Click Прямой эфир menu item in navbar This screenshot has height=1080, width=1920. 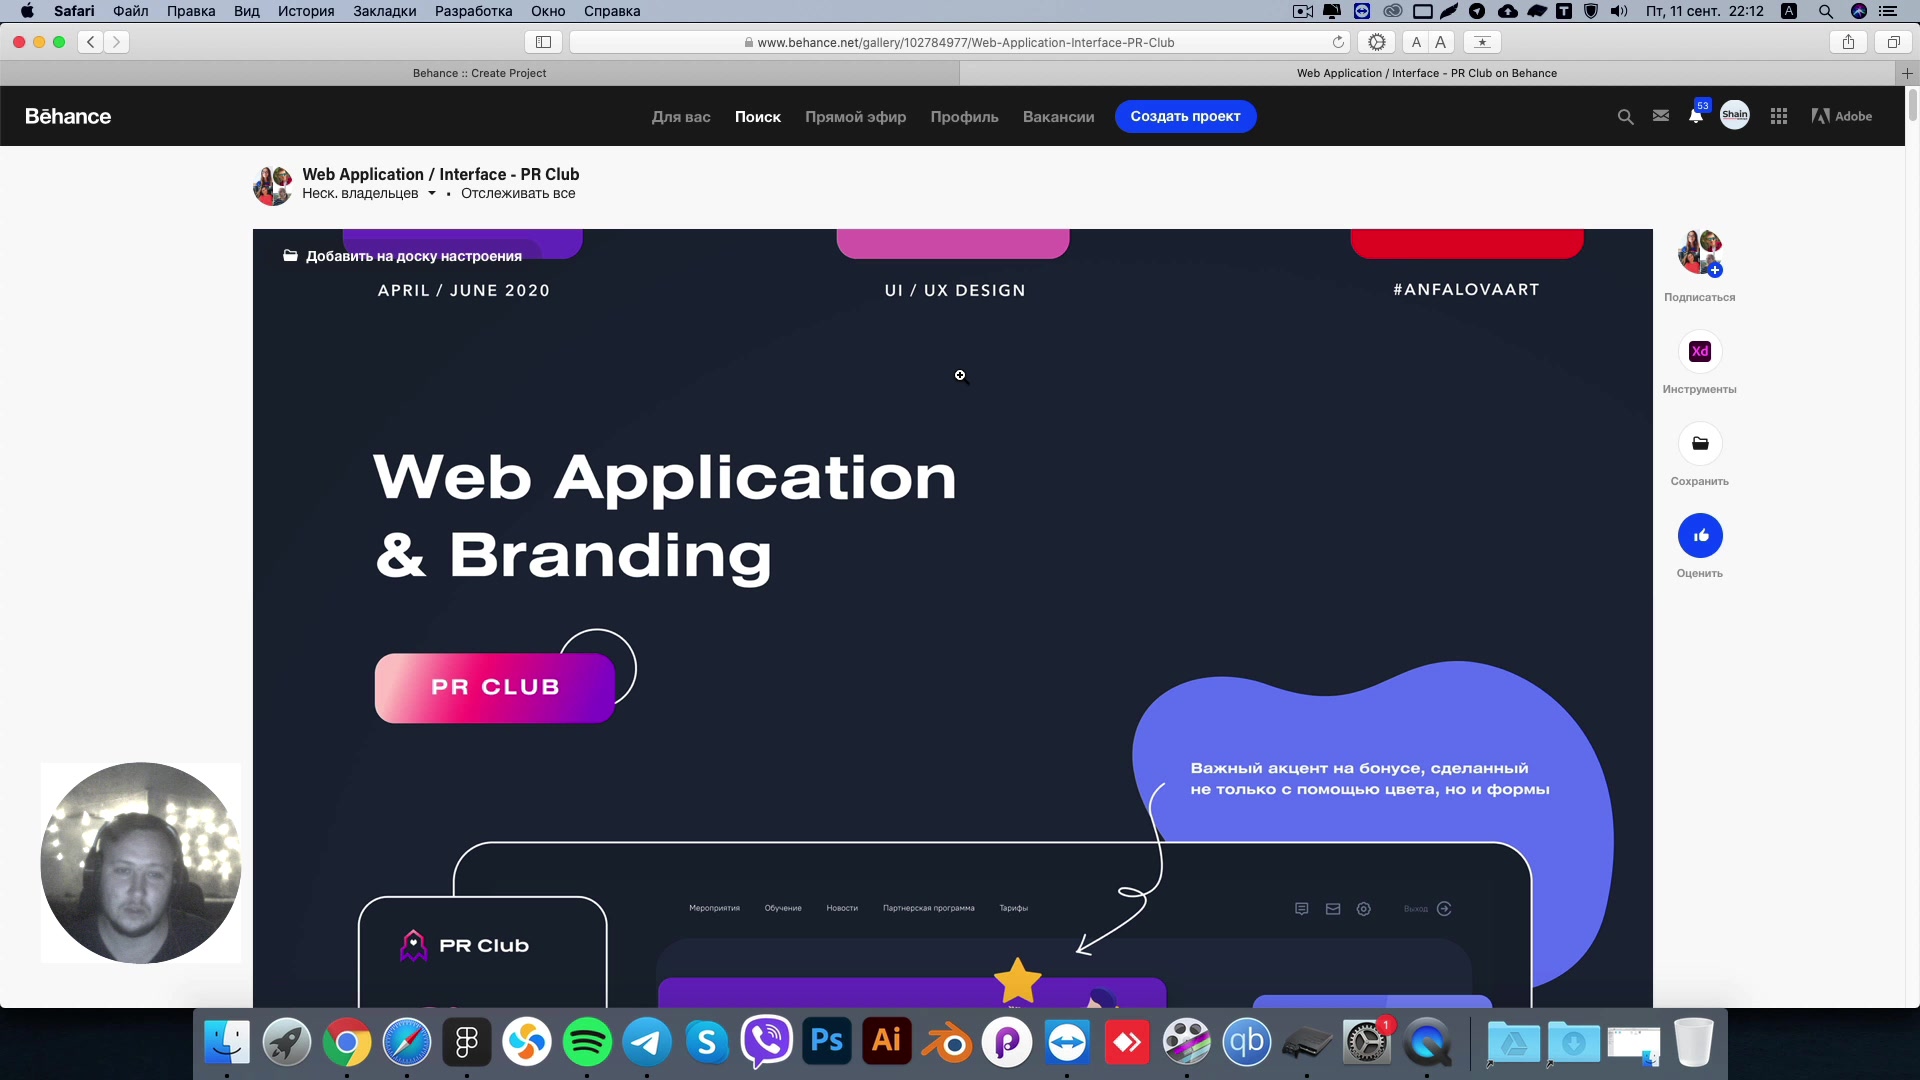(855, 116)
